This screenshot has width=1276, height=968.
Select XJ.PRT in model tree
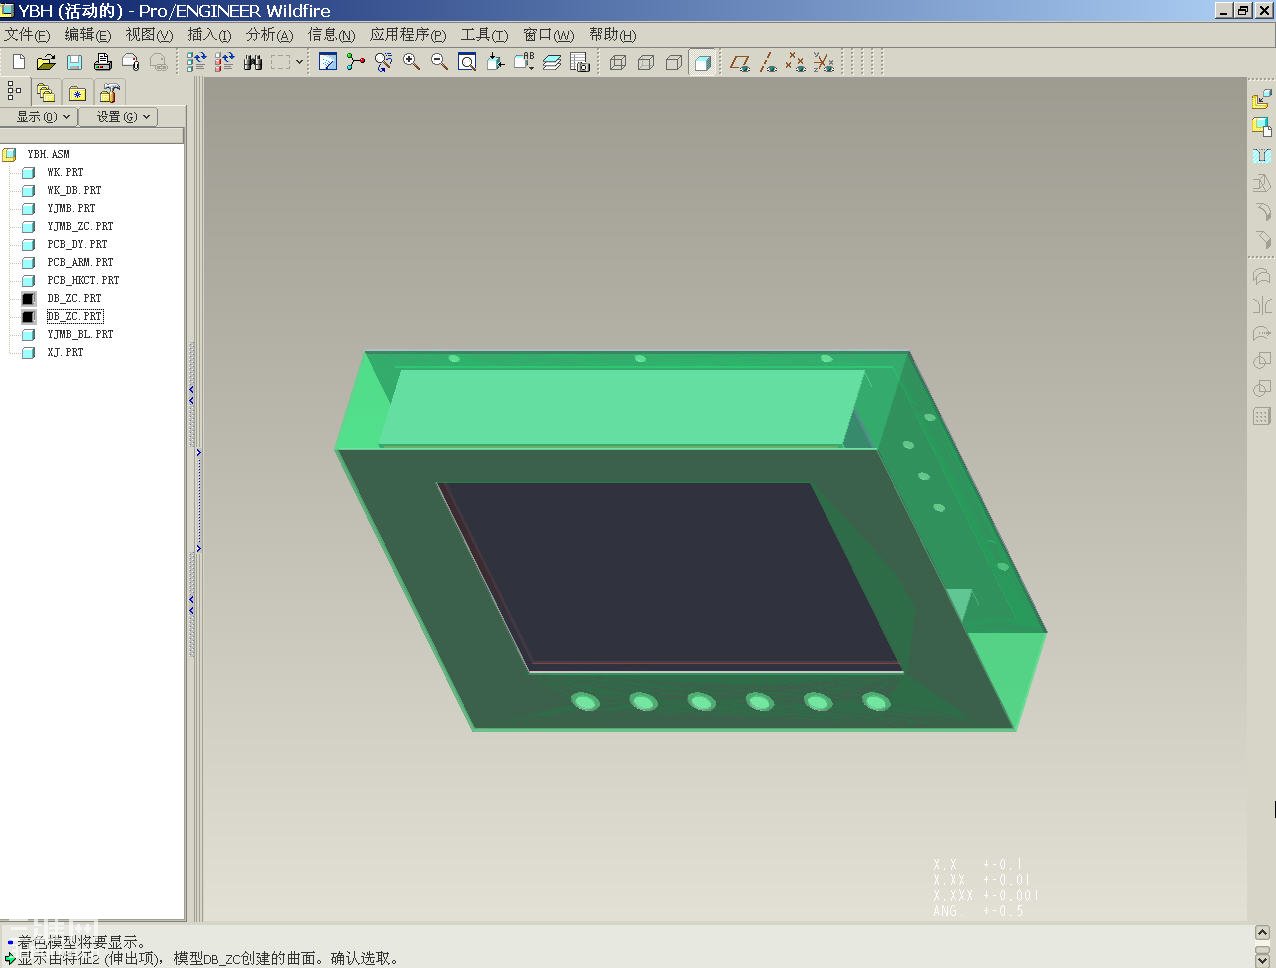(65, 352)
